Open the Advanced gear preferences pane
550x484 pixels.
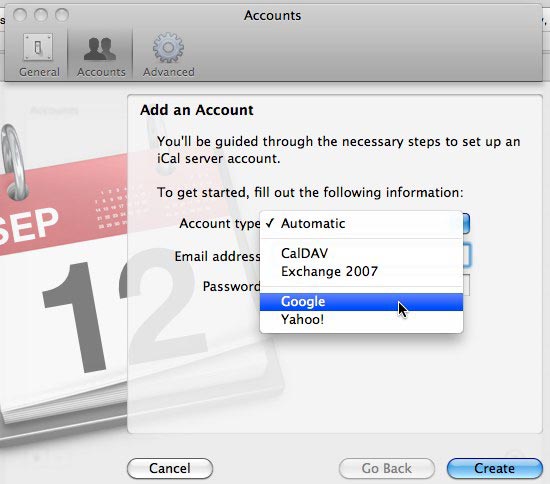tap(169, 55)
